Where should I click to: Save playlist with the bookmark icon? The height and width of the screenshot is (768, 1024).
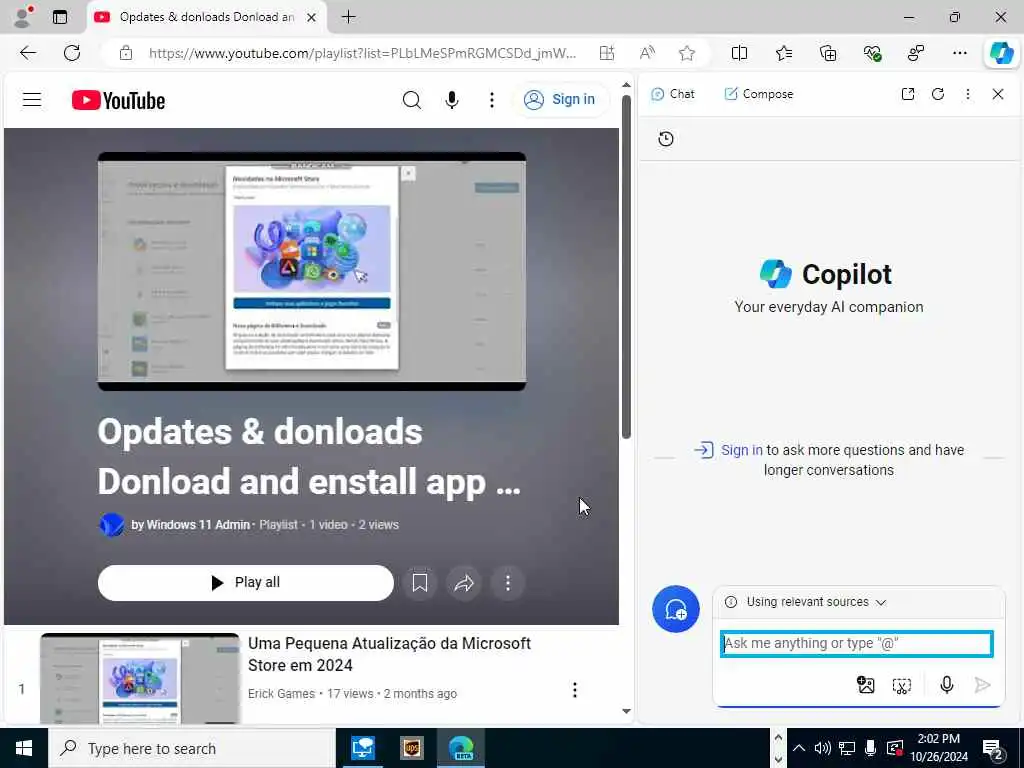[x=420, y=583]
